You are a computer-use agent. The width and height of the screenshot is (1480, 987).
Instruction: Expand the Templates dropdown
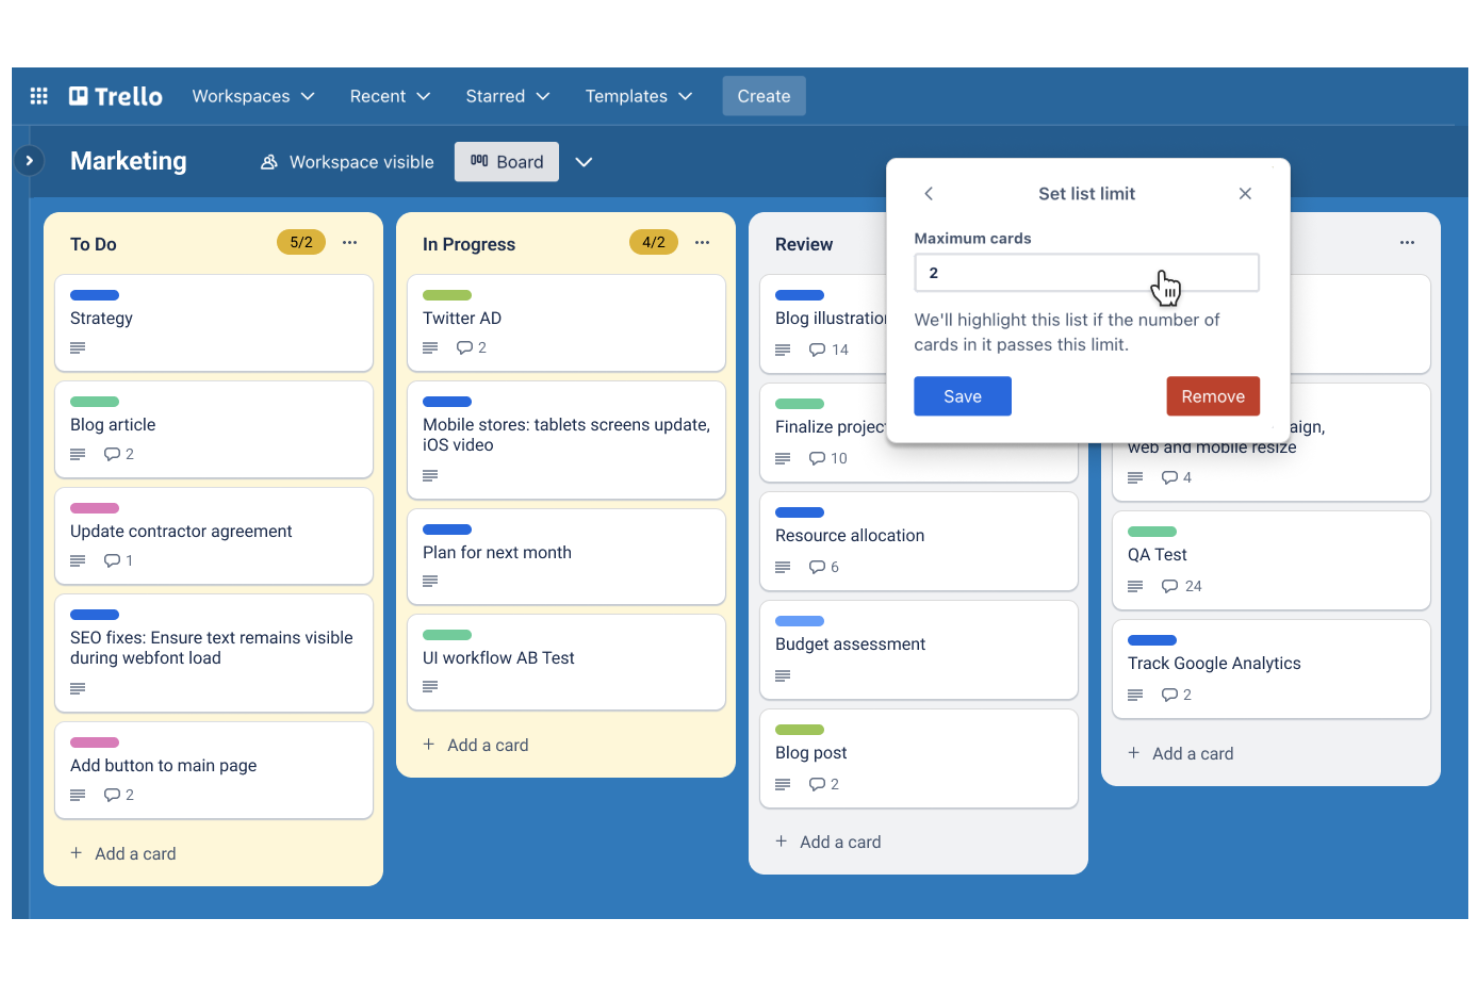coord(638,95)
